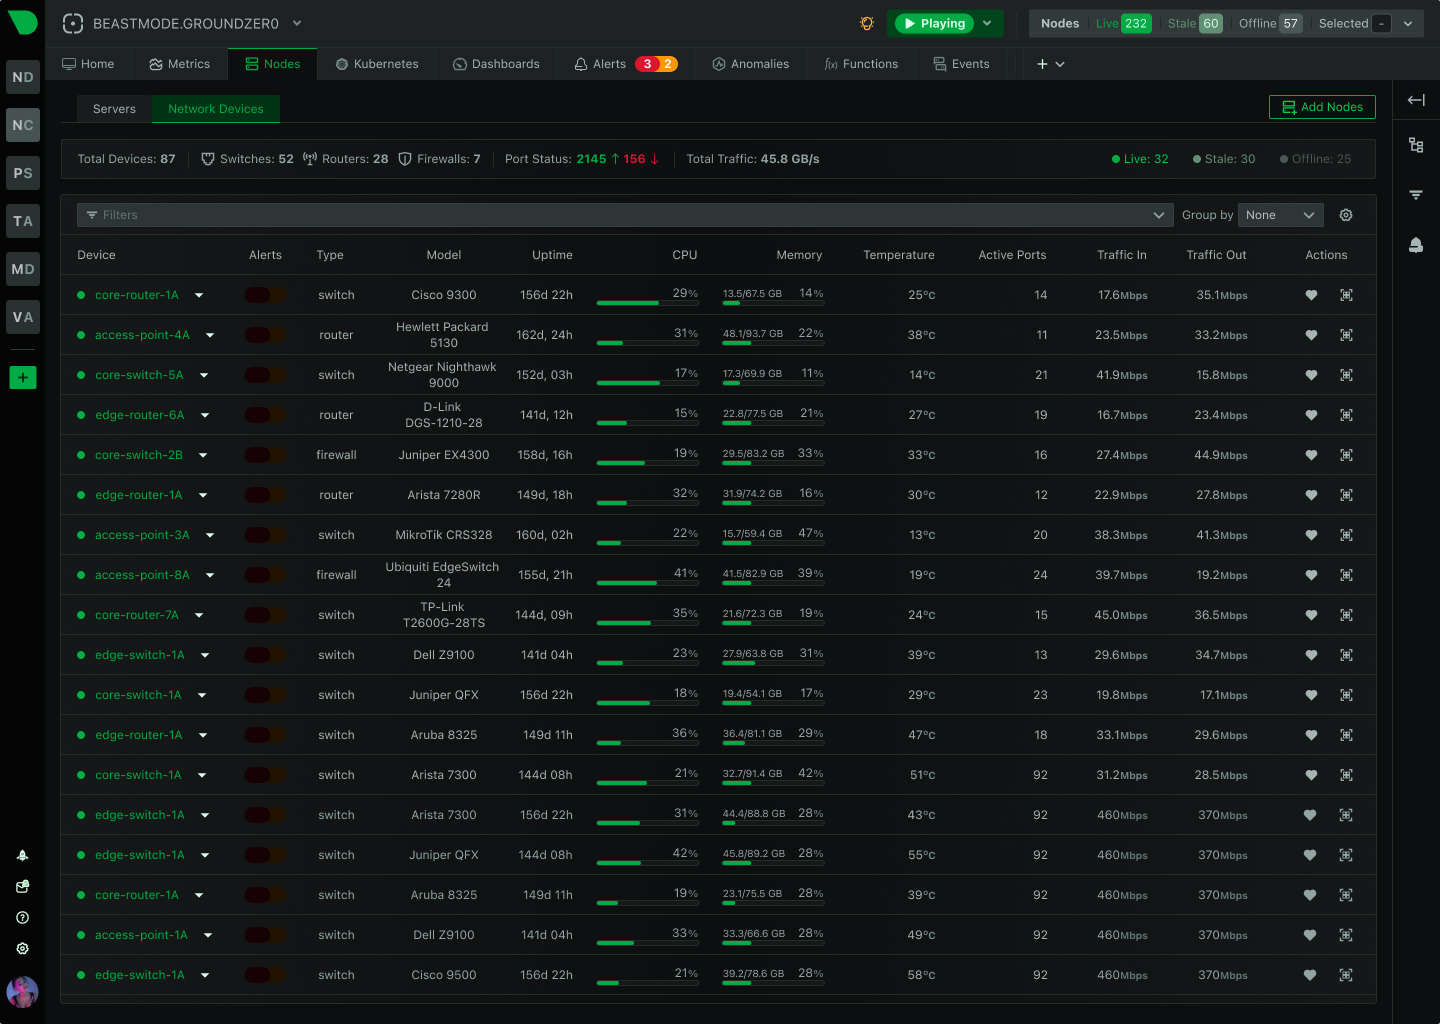Open the network topology panel icon
The image size is (1440, 1024).
[1416, 145]
